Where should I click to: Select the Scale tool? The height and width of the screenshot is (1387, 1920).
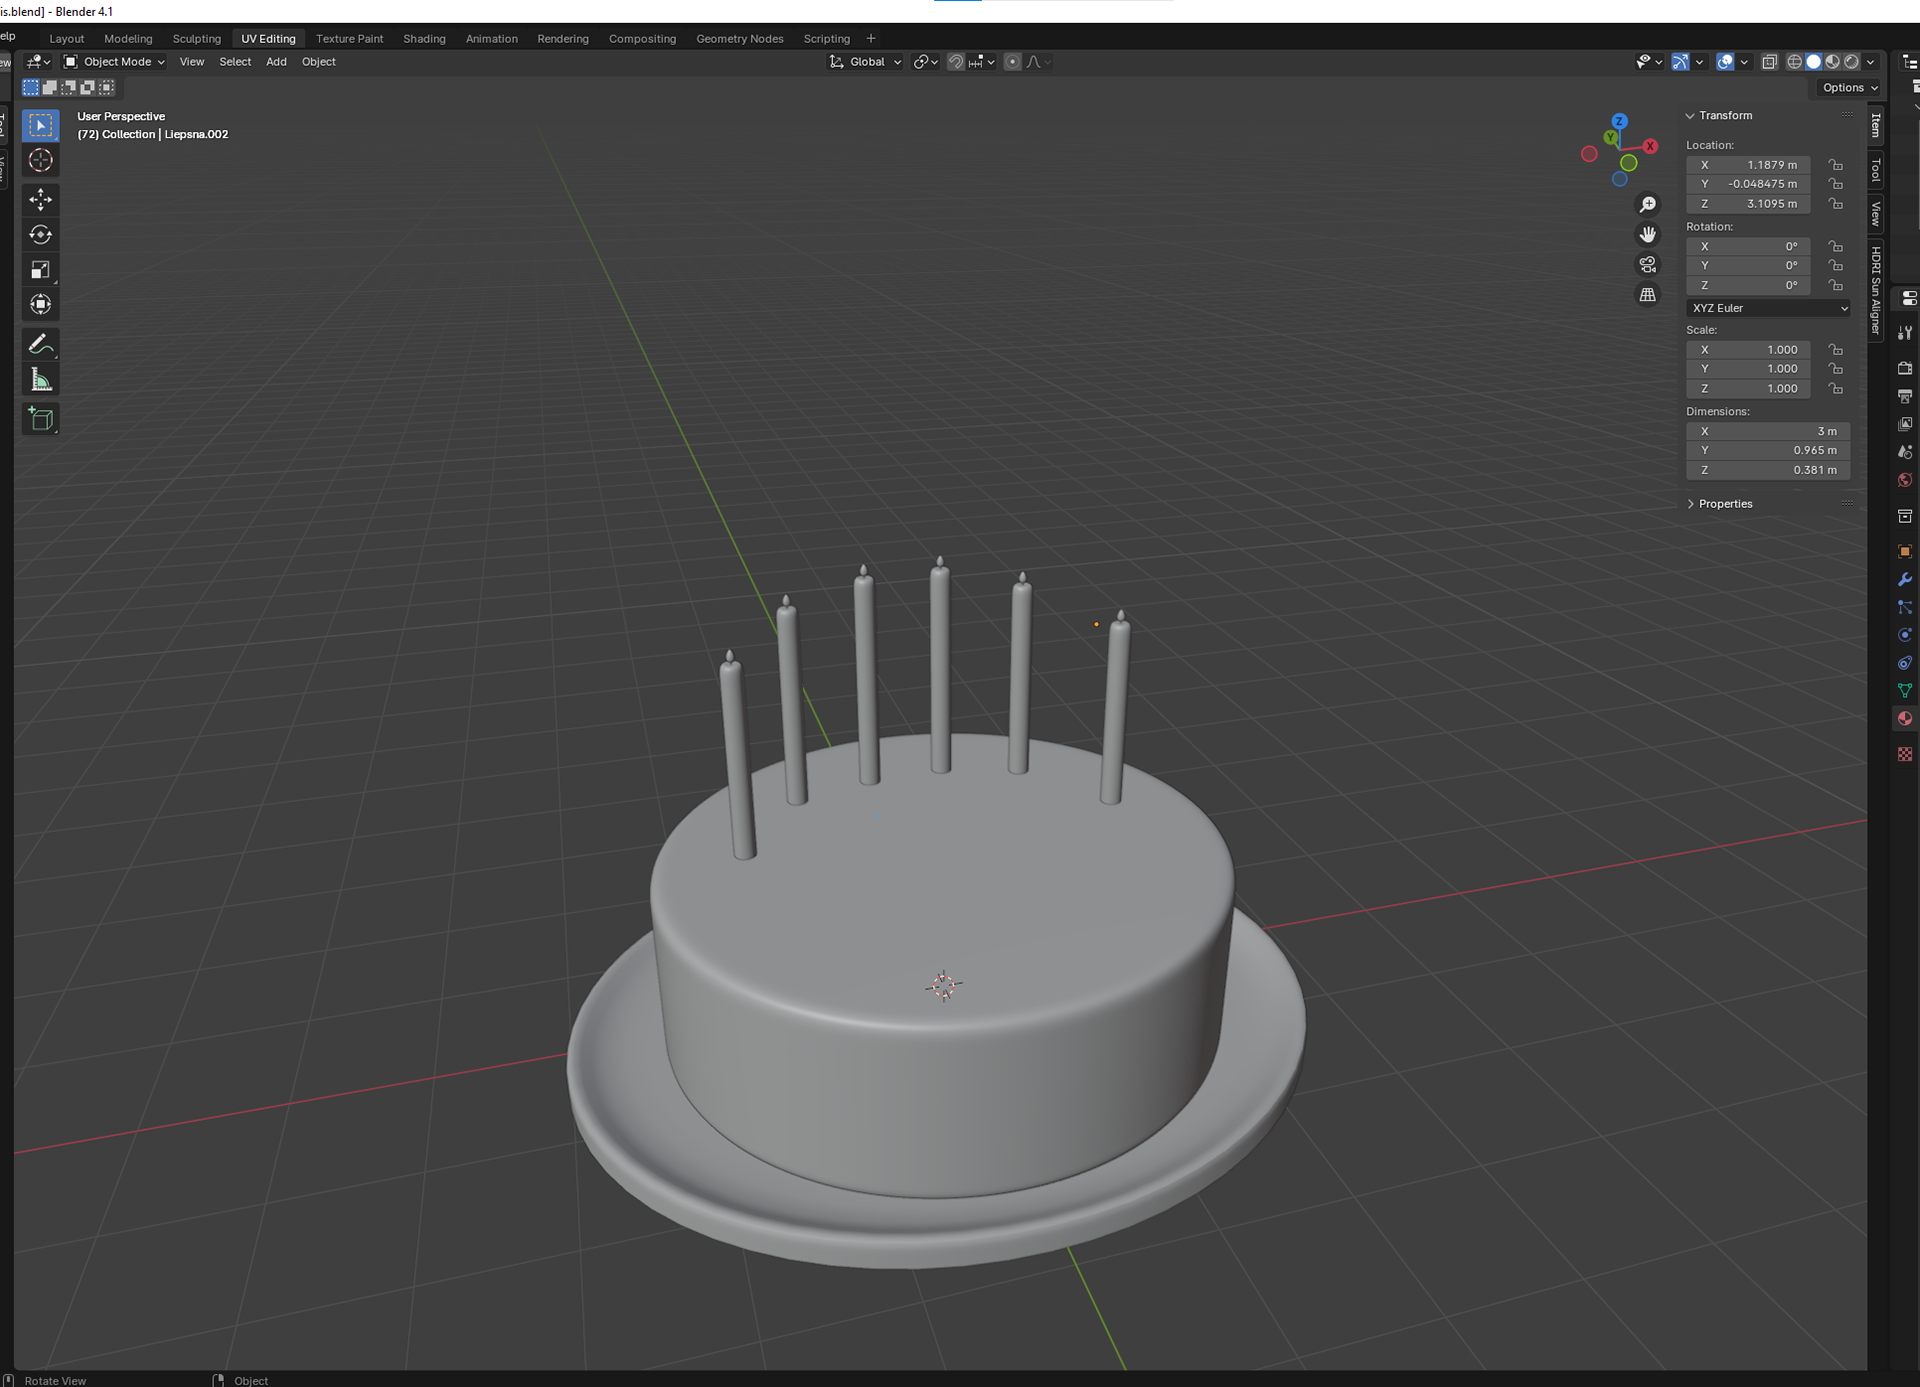40,270
